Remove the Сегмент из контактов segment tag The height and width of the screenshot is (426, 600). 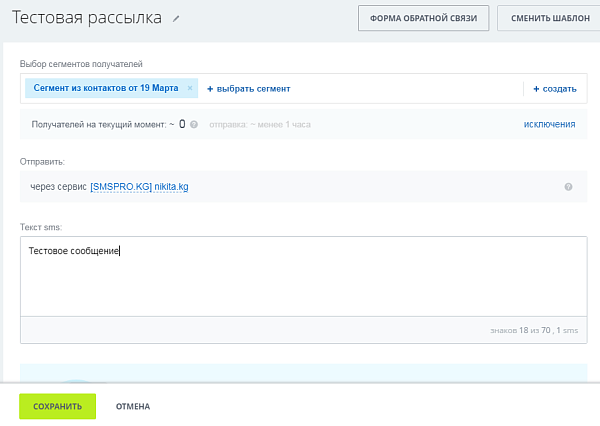(x=190, y=88)
